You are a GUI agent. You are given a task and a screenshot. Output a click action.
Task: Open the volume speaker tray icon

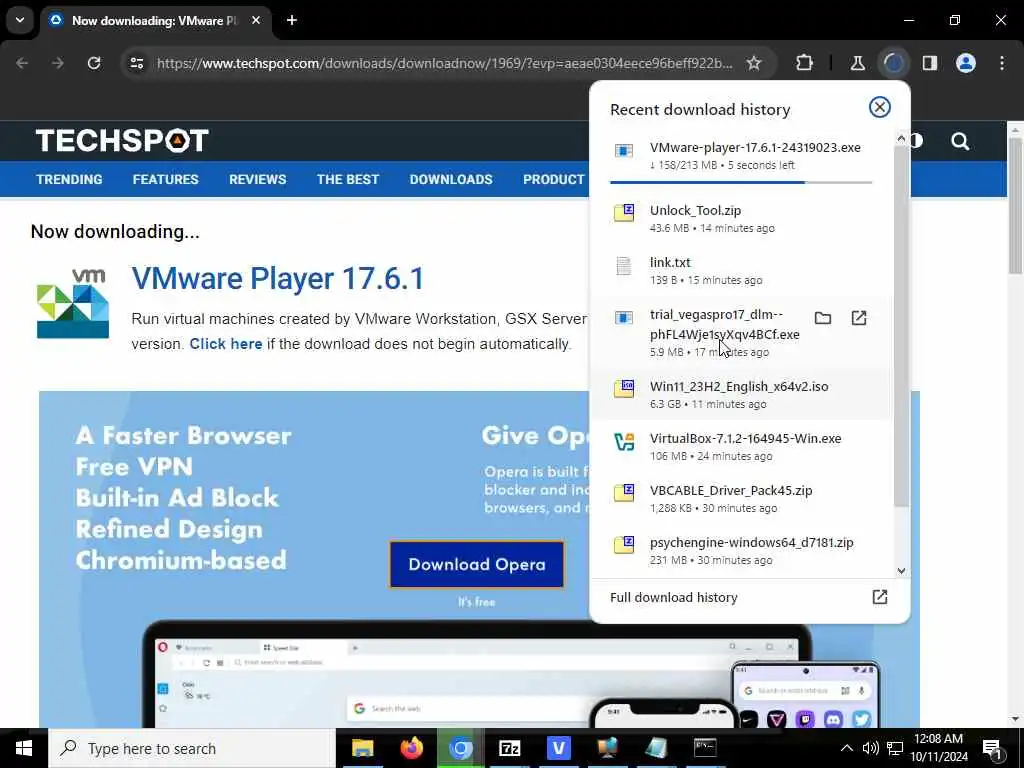coord(870,748)
